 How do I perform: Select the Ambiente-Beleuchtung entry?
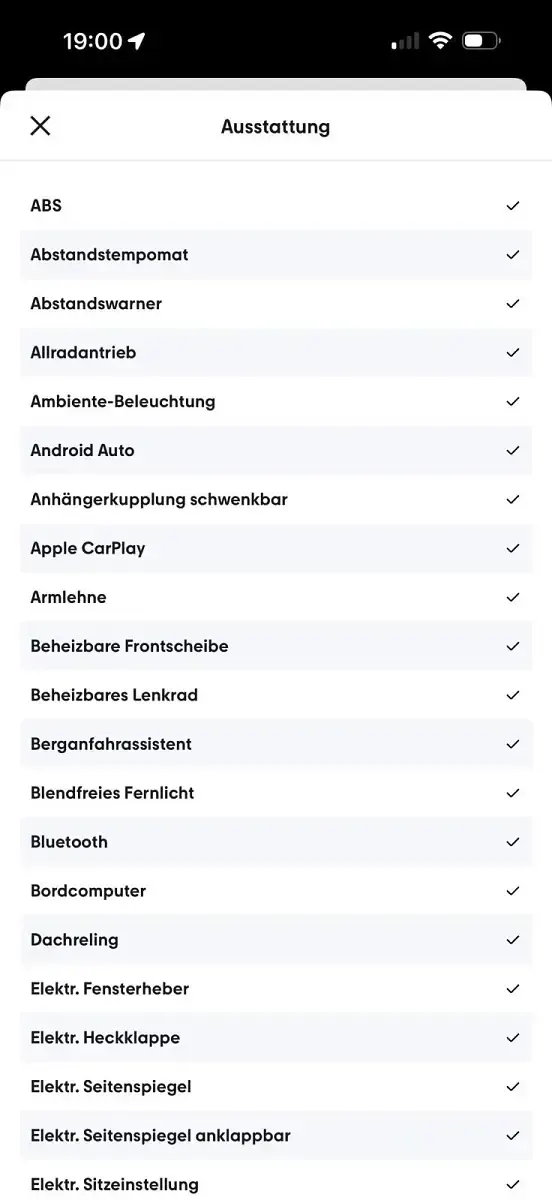pyautogui.click(x=276, y=401)
